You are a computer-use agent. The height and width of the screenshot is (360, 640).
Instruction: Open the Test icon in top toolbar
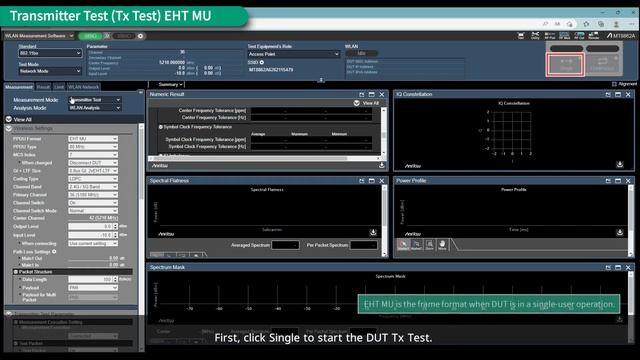click(x=521, y=36)
